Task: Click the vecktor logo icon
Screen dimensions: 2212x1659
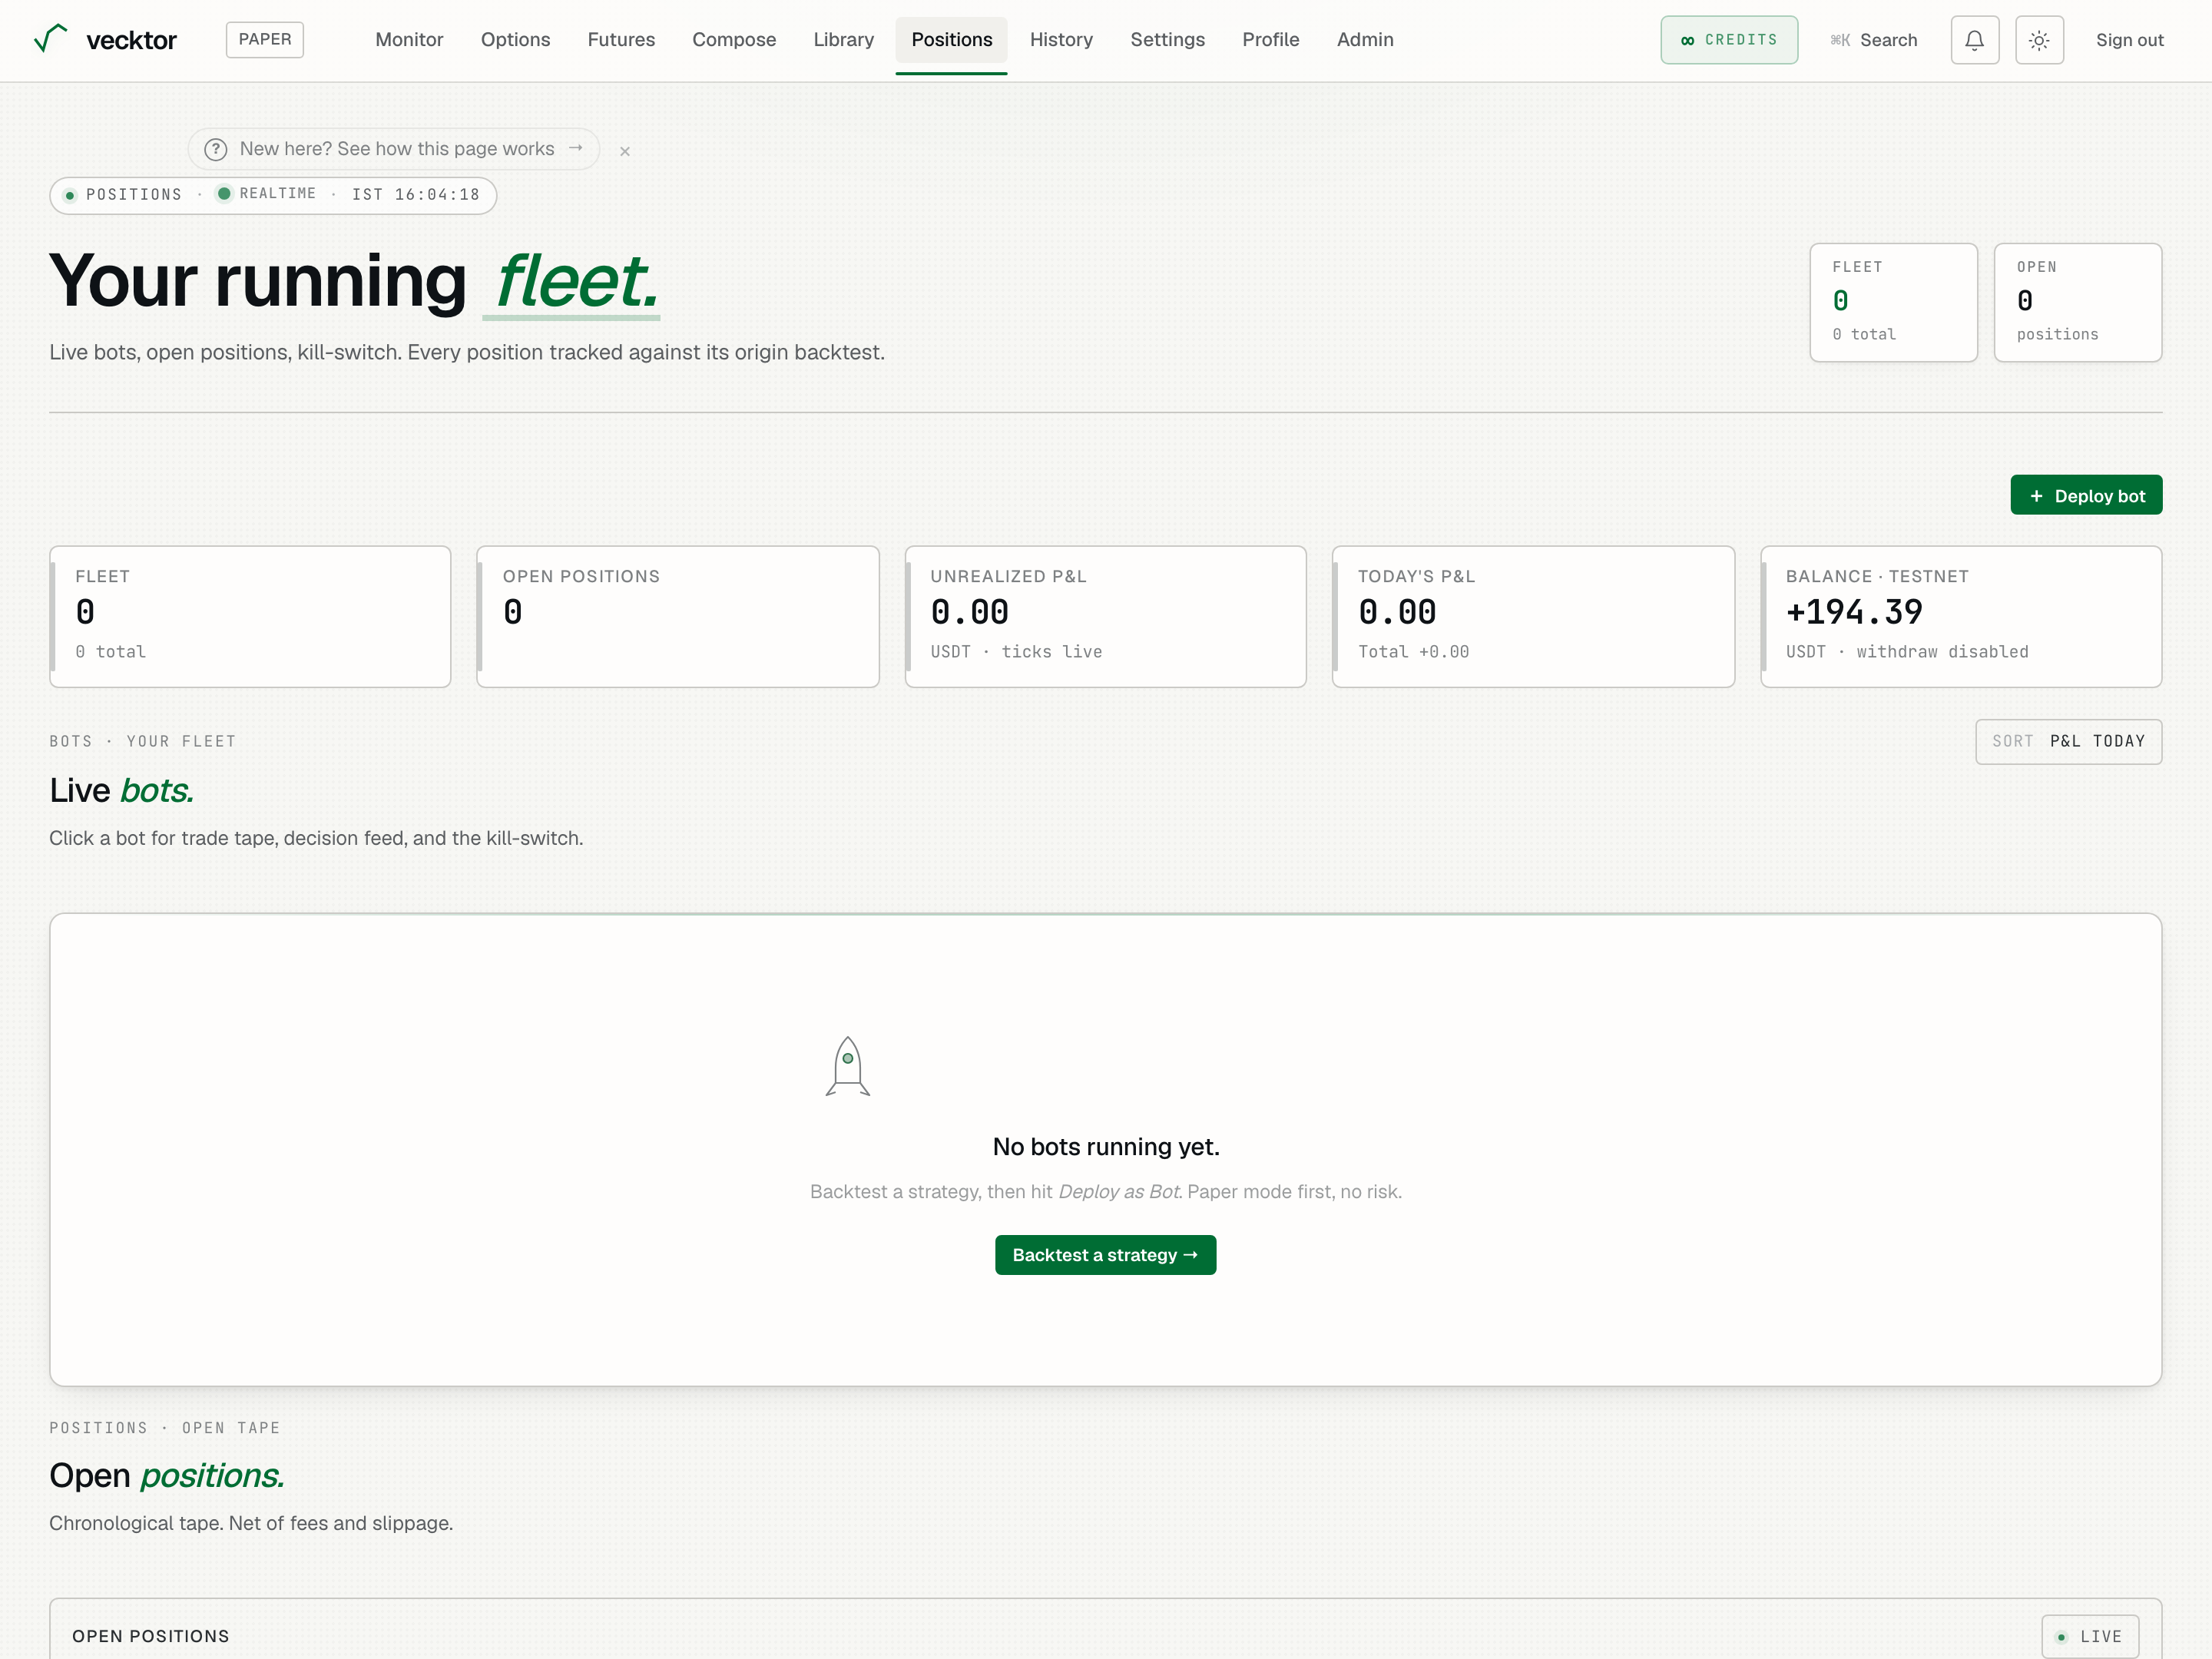Action: click(x=50, y=38)
